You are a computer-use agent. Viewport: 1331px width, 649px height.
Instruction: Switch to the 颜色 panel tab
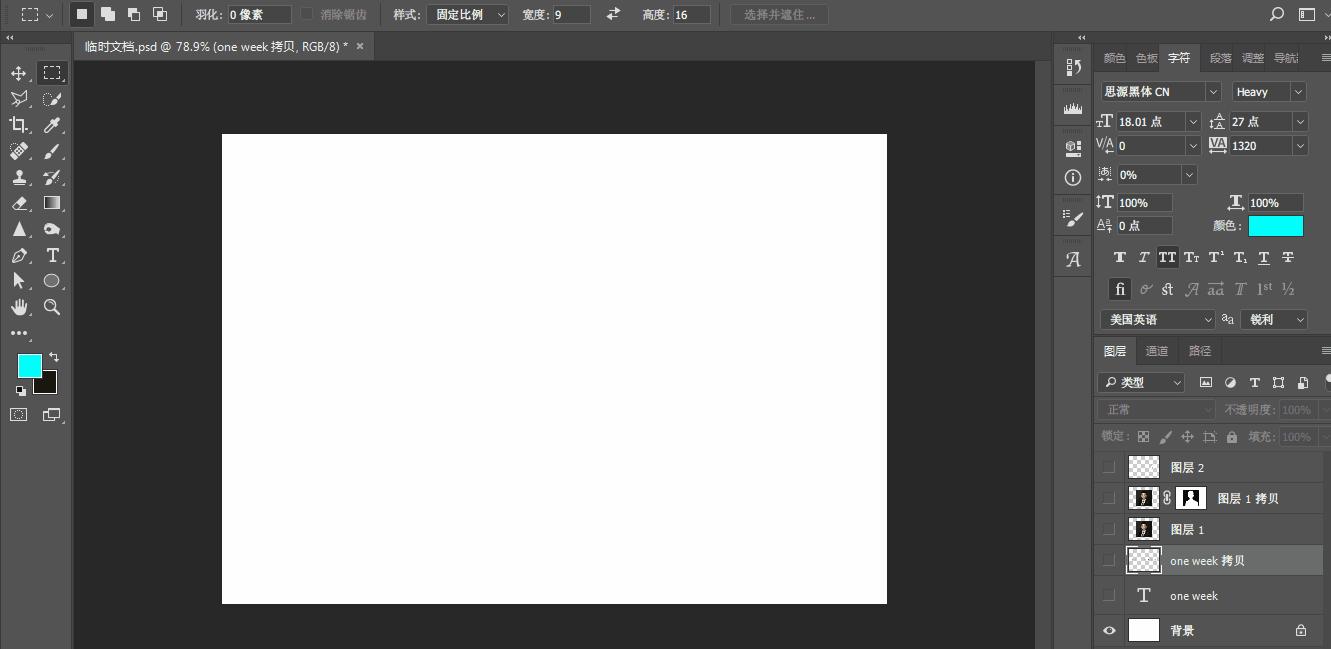tap(1114, 58)
